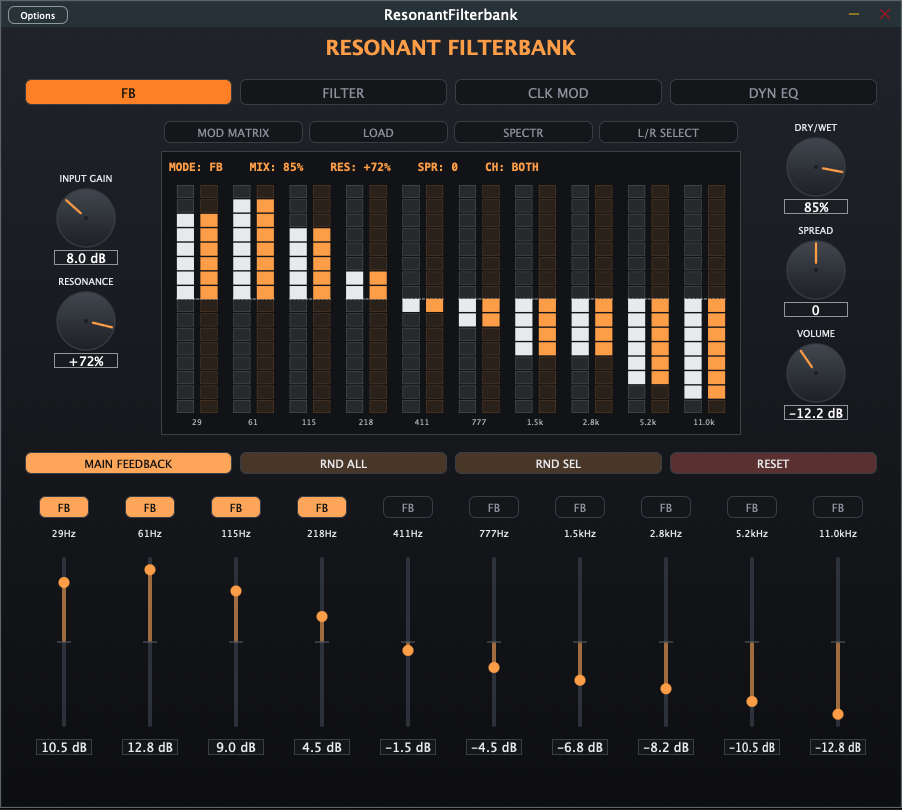Edit the -10.5 dB band gain field

(x=752, y=747)
